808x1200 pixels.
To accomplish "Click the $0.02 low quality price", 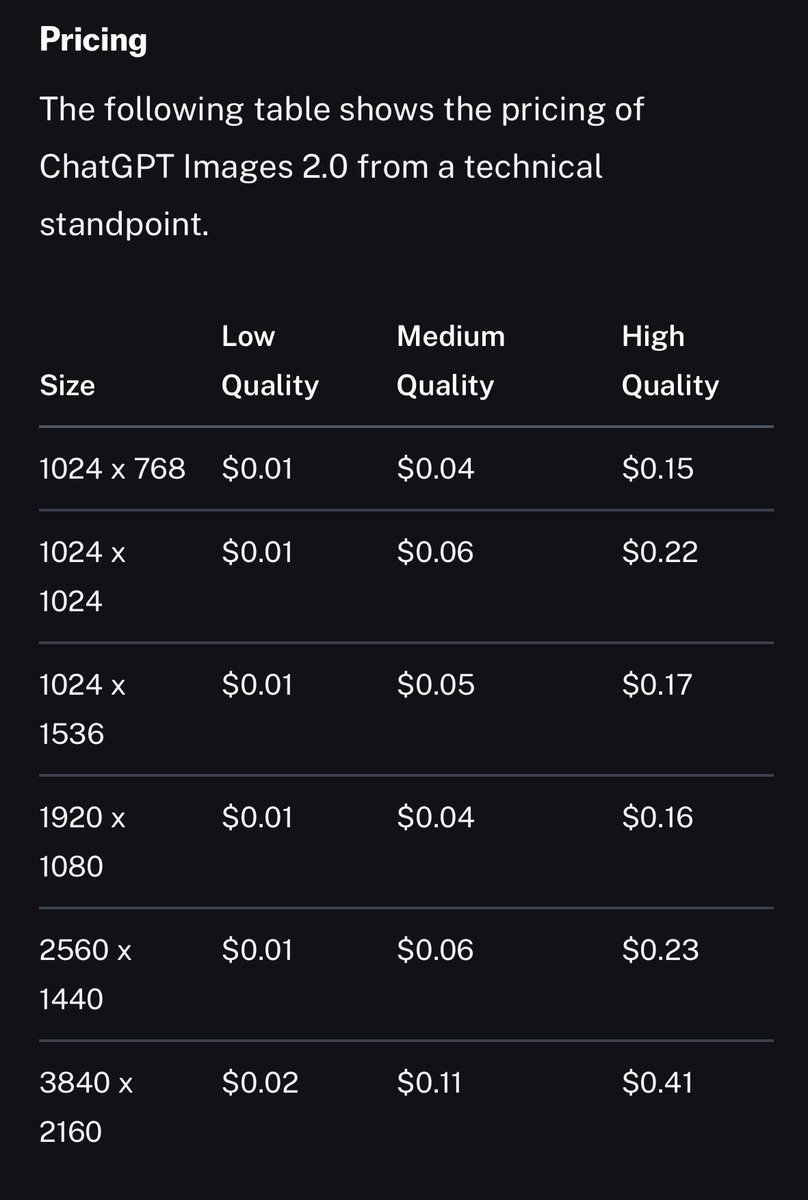I will click(260, 1083).
